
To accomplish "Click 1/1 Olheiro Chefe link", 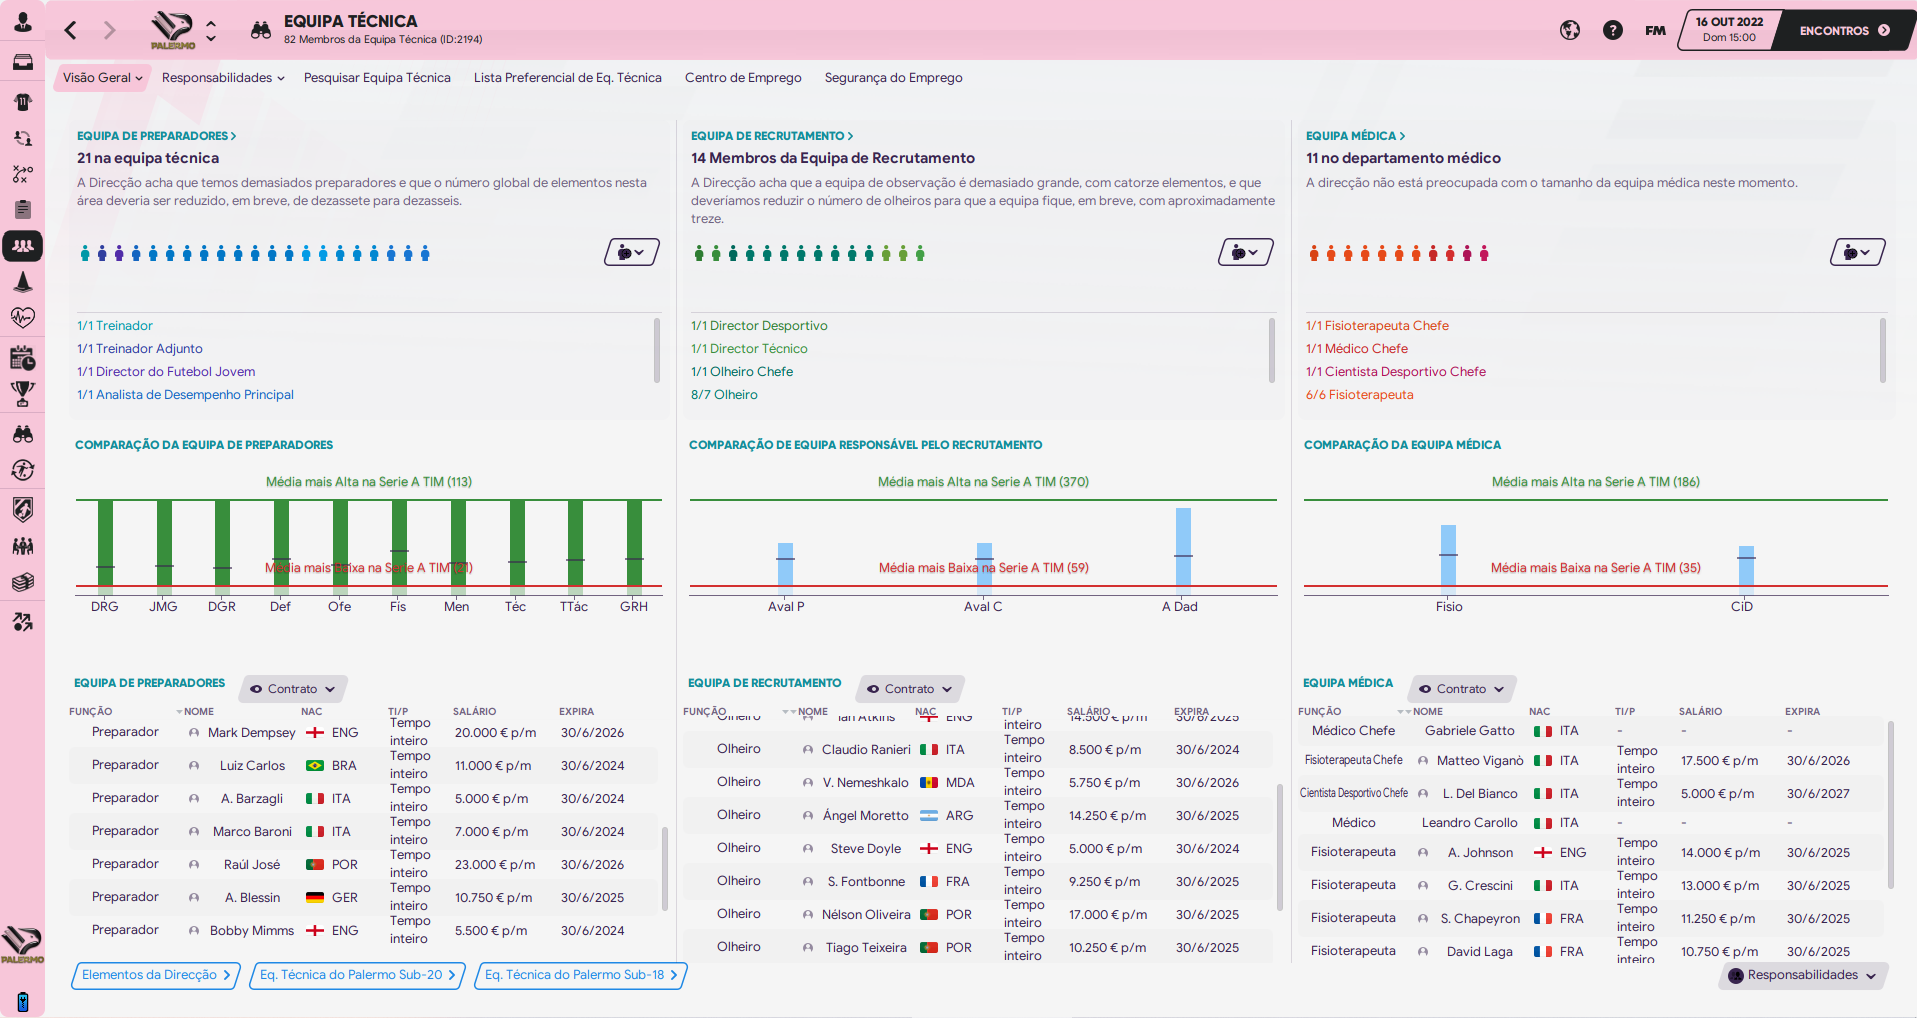I will tap(742, 372).
